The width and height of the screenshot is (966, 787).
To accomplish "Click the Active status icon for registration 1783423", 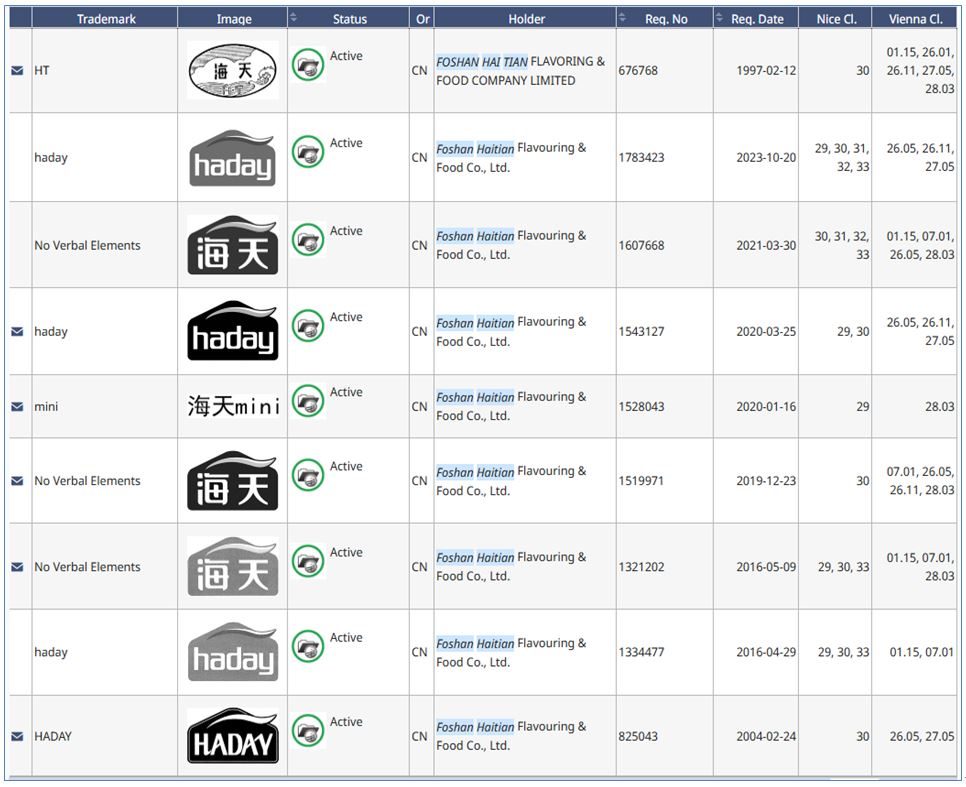I will [308, 152].
